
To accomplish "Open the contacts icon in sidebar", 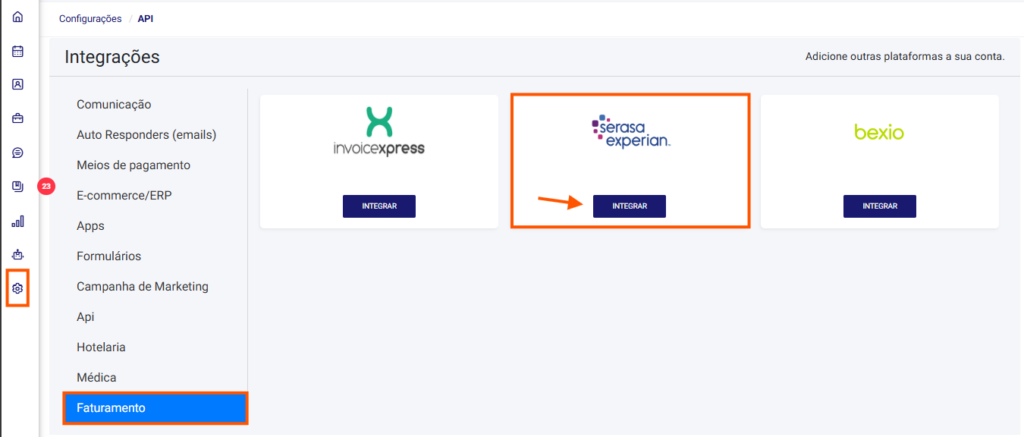I will point(17,84).
